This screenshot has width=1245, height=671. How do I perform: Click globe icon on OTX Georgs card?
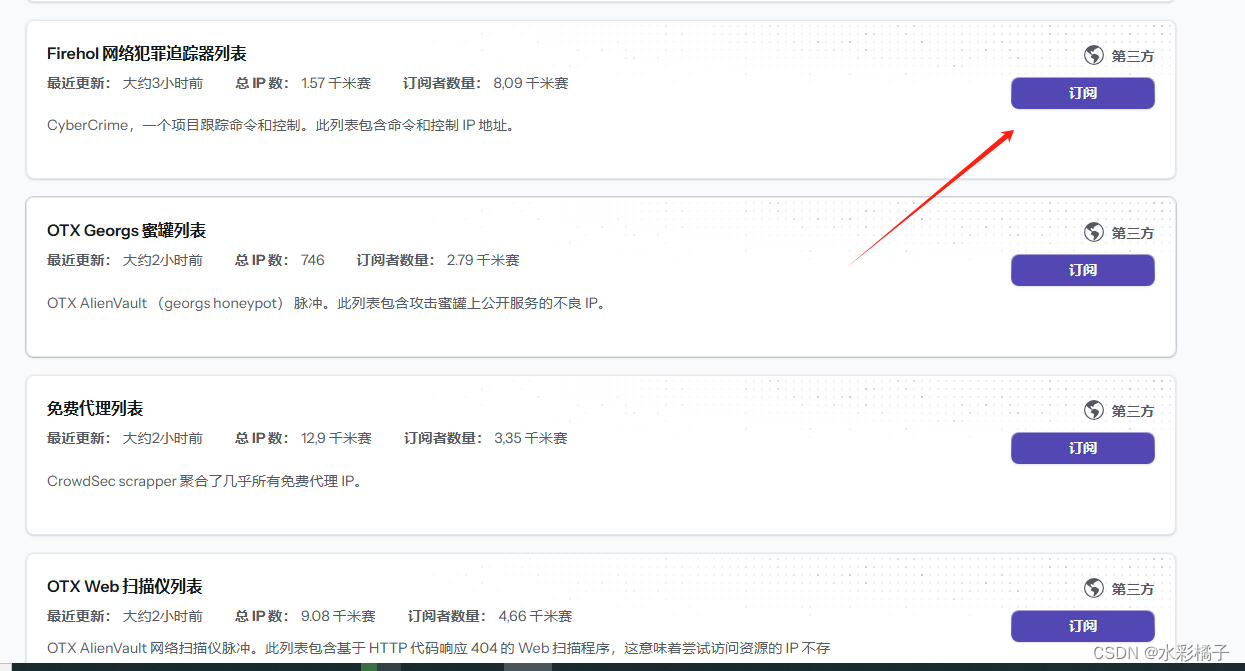tap(1094, 232)
